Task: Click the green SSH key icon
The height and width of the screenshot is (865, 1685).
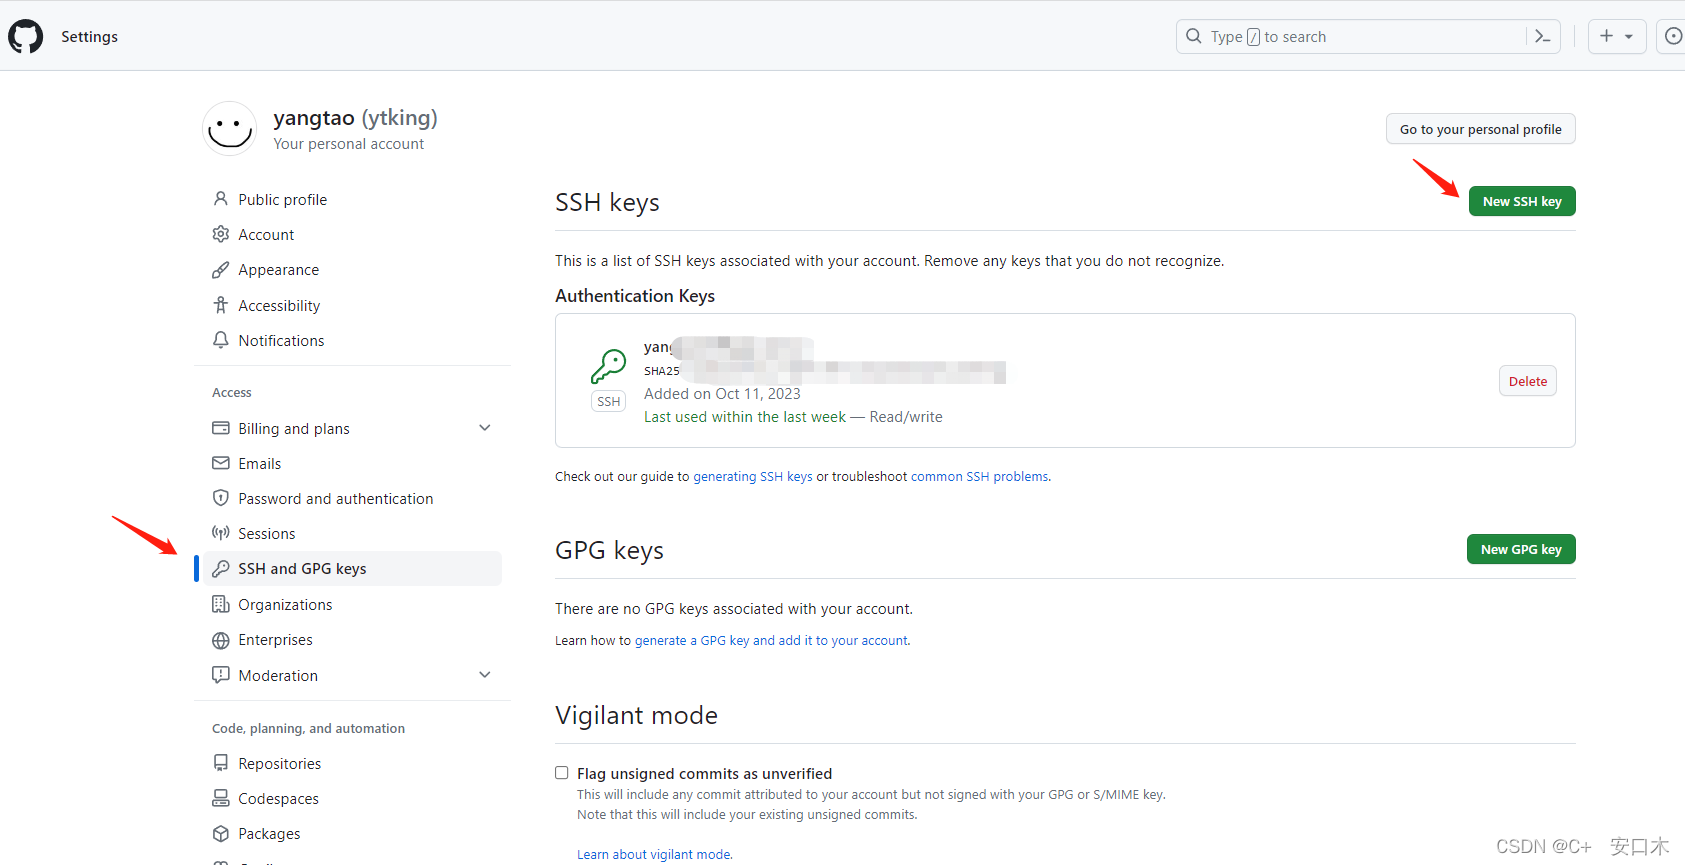Action: pyautogui.click(x=608, y=366)
